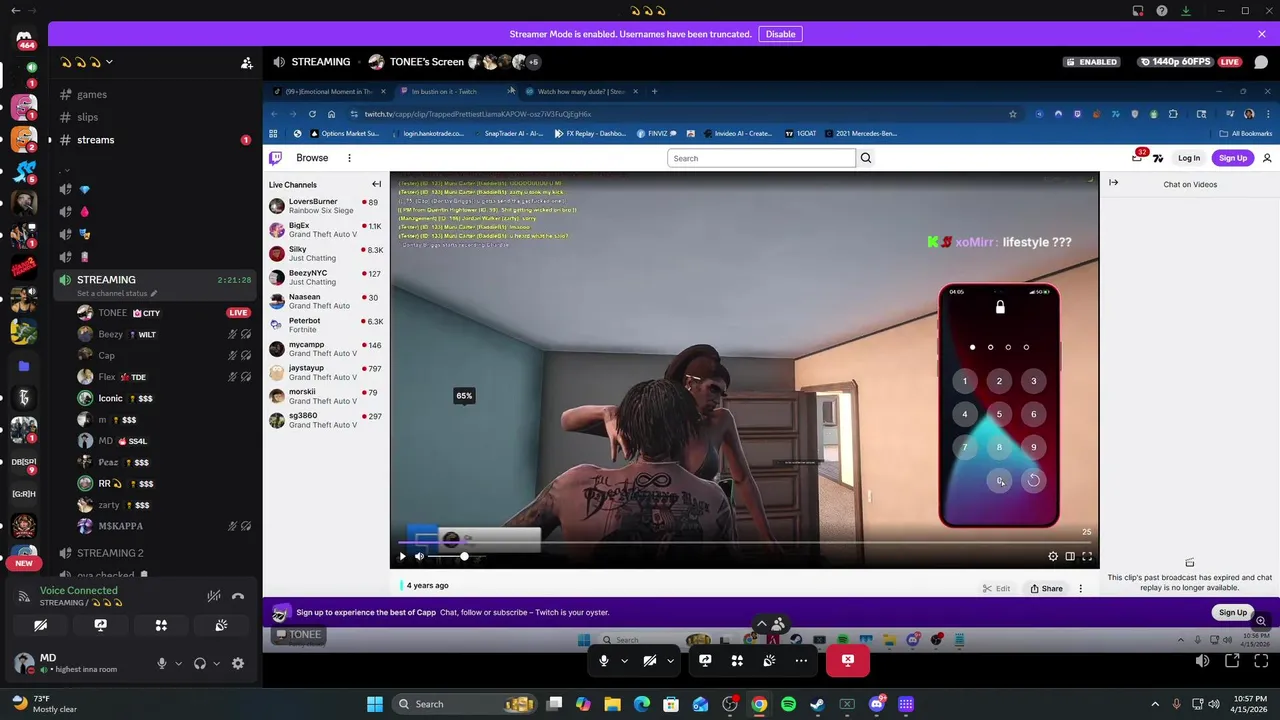Open Twitch video settings gear

[1053, 557]
